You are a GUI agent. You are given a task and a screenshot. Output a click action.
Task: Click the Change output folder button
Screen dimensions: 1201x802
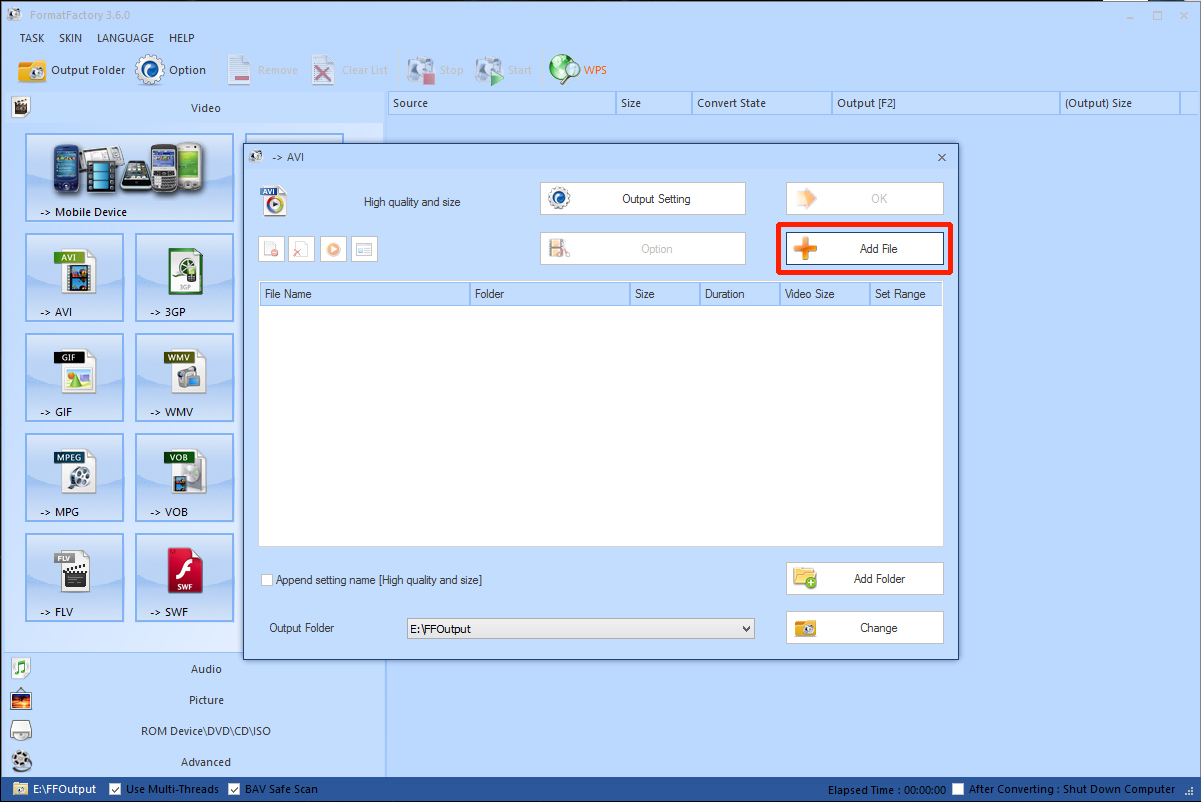(x=865, y=628)
